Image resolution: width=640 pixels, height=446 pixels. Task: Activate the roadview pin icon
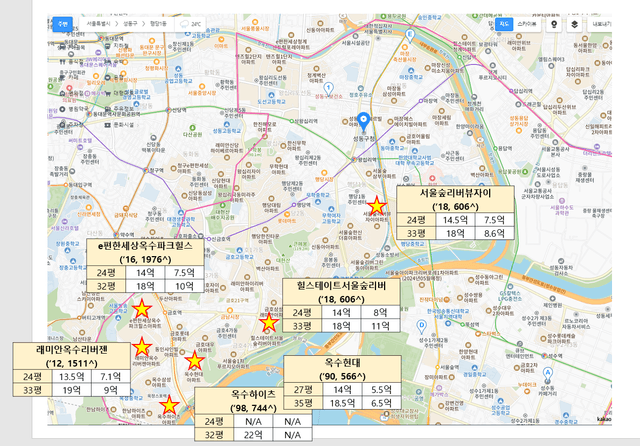(x=554, y=24)
